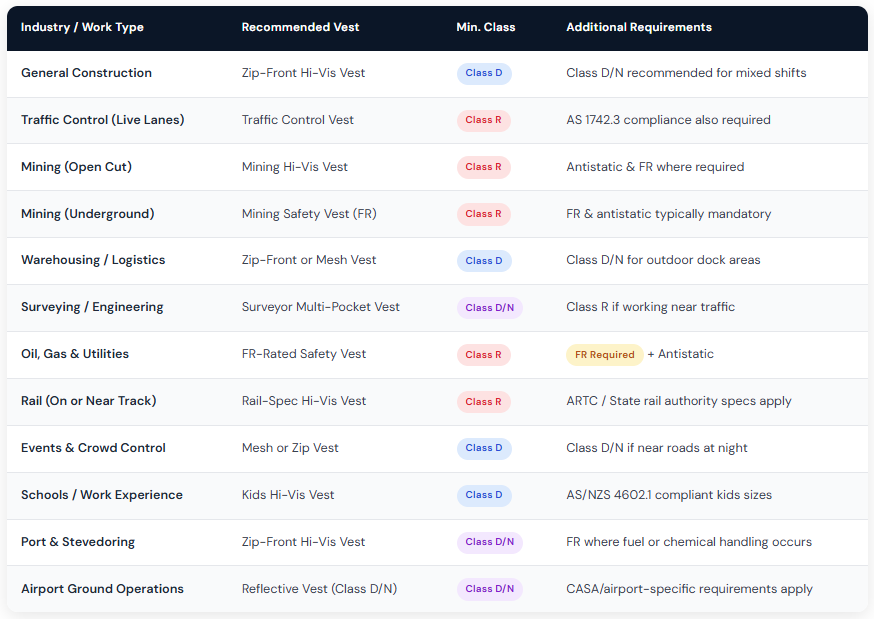Click the yellow FR Required badge
This screenshot has height=619, width=874.
(x=604, y=355)
